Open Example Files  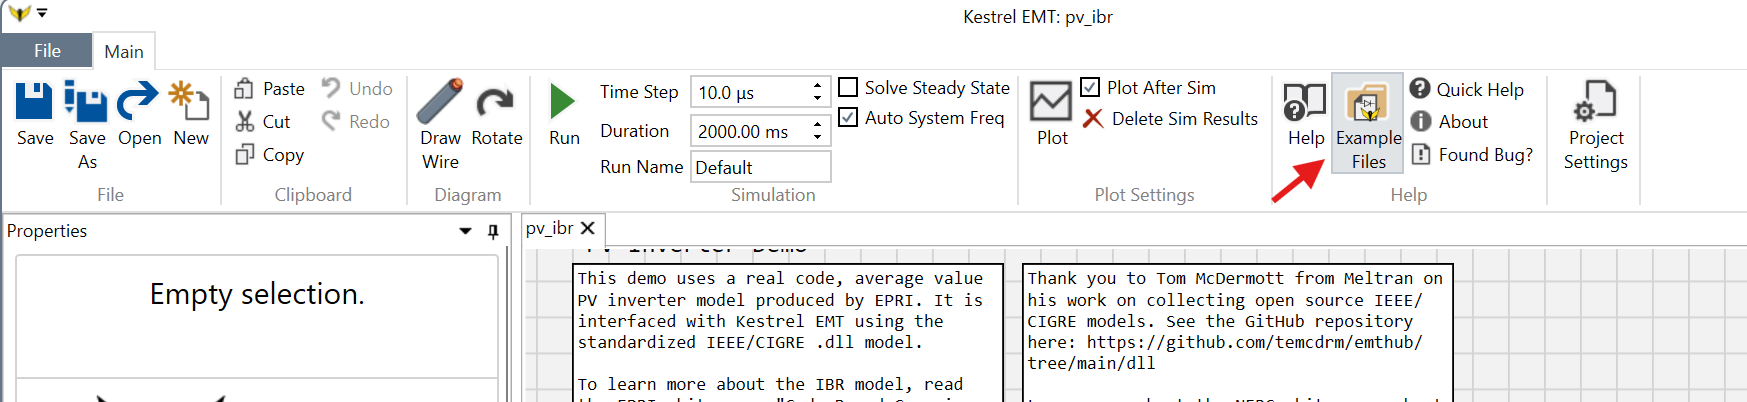[1368, 124]
